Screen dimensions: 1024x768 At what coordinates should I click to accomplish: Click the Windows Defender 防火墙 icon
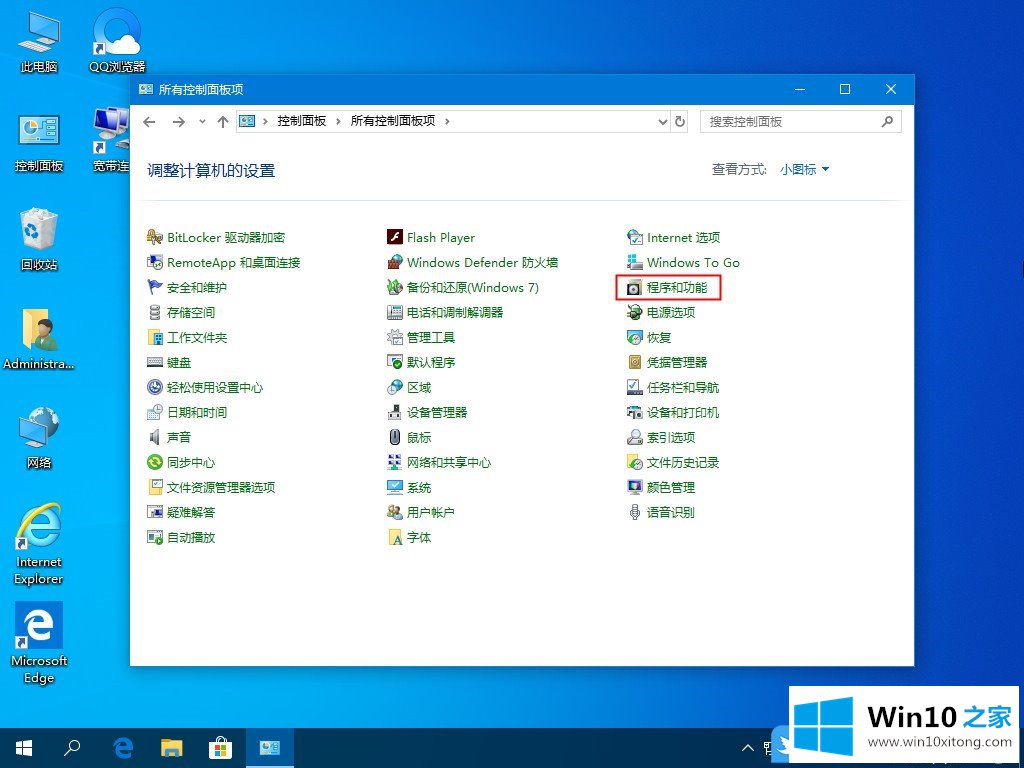click(x=394, y=263)
